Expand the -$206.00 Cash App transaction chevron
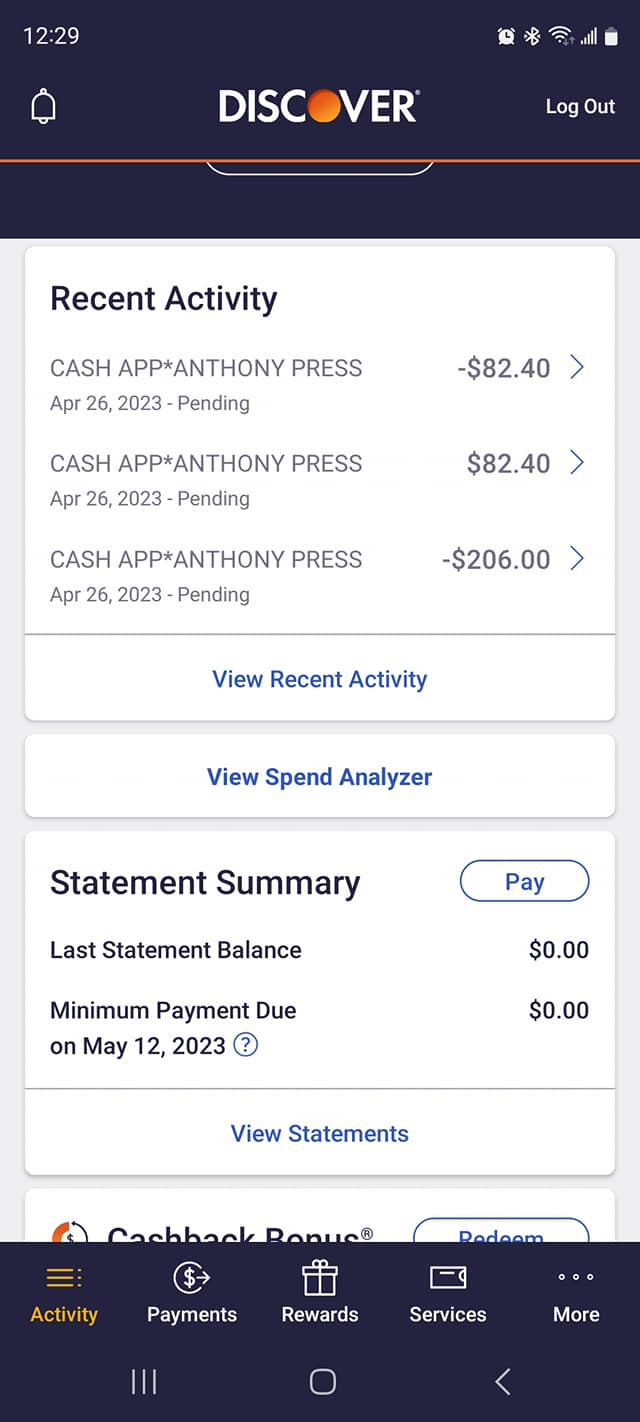This screenshot has width=640, height=1422. coord(577,559)
